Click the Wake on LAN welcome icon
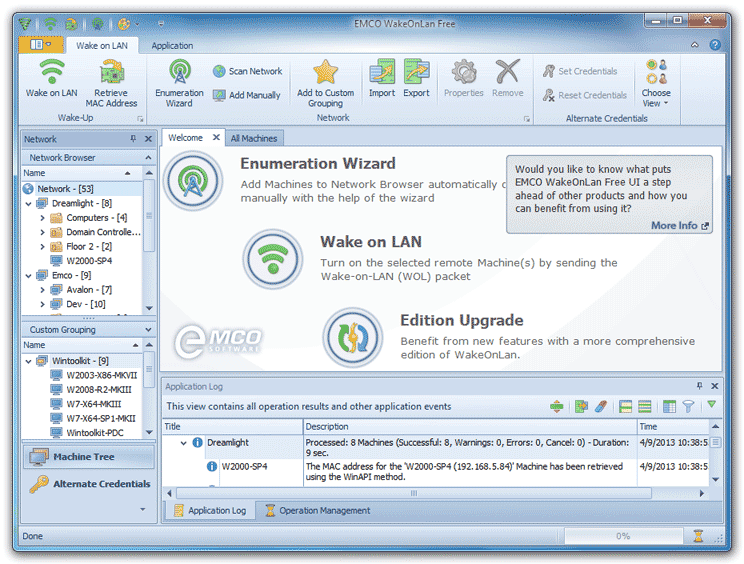Image resolution: width=744 pixels, height=564 pixels. pyautogui.click(x=273, y=259)
